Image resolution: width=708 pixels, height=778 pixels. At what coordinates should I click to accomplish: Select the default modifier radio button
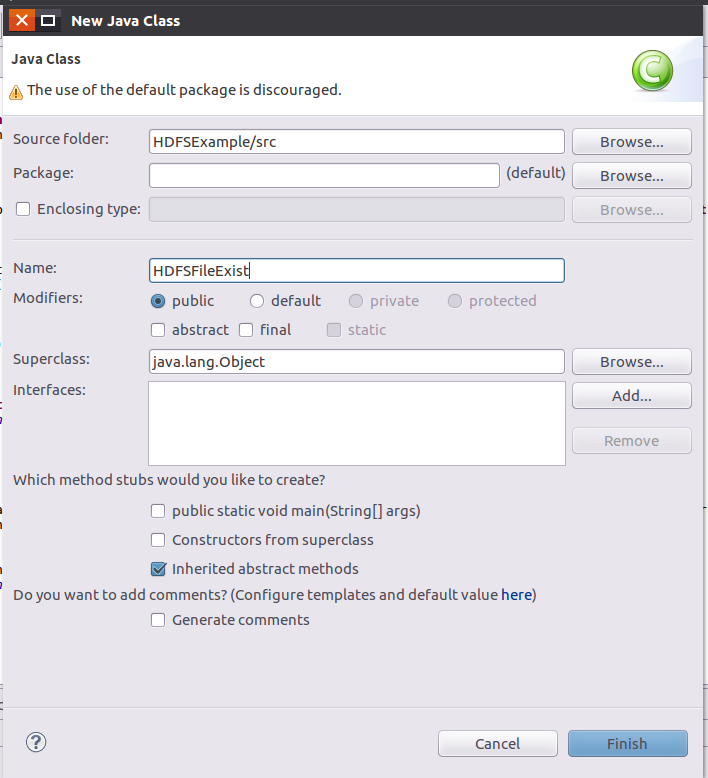[x=257, y=301]
